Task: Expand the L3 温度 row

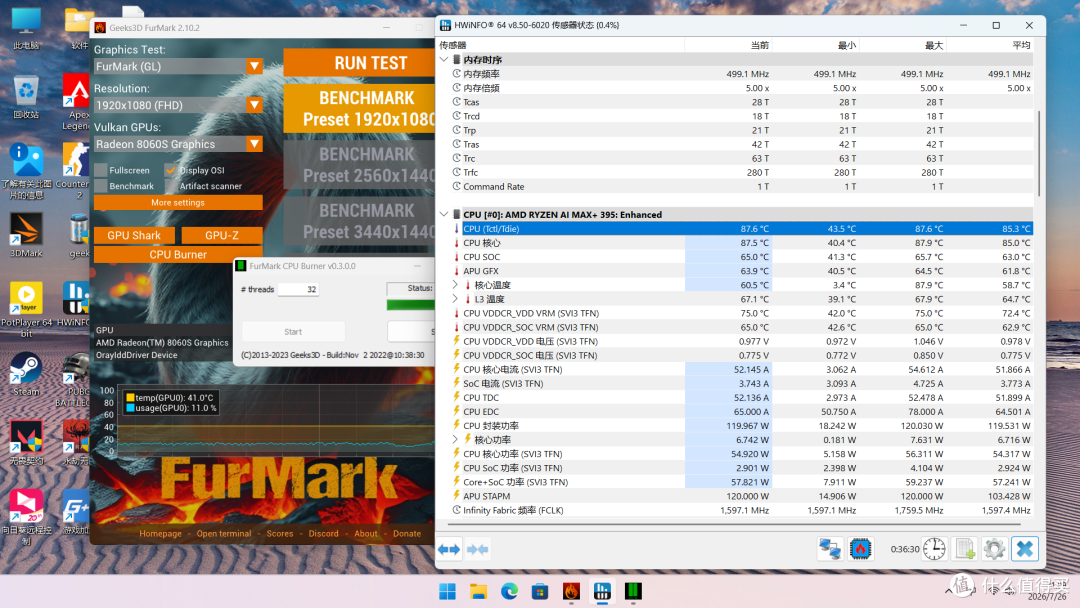Action: click(455, 299)
